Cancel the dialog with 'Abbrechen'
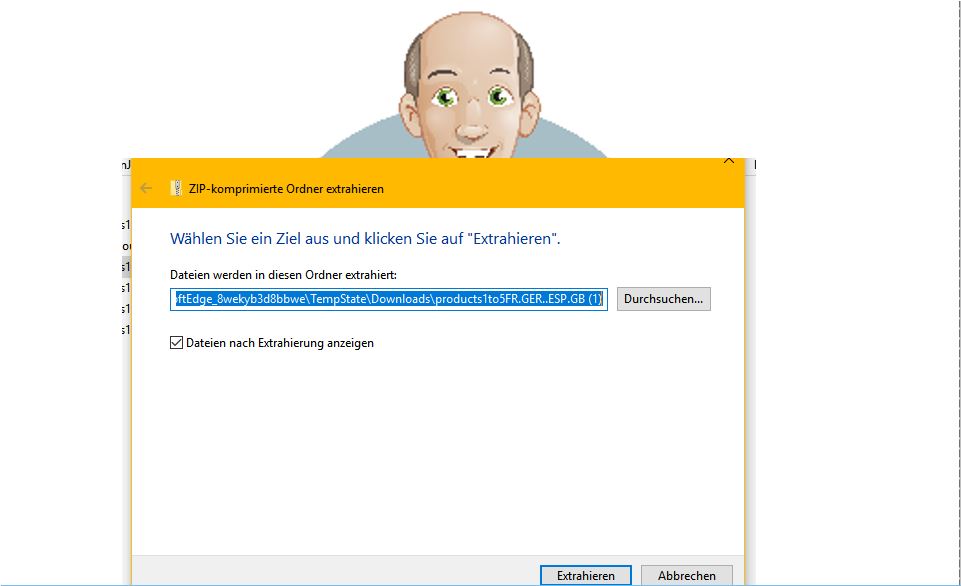 coord(686,575)
